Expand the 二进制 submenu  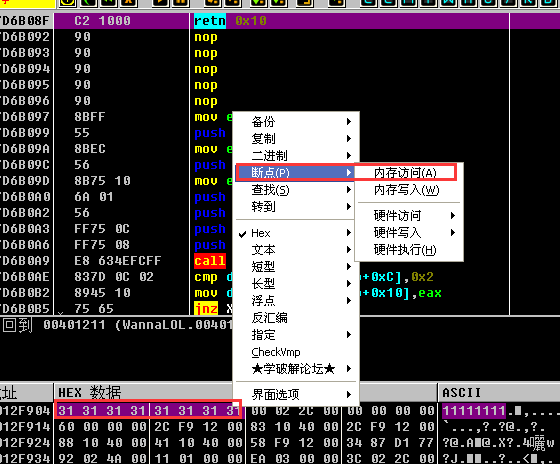(x=296, y=156)
